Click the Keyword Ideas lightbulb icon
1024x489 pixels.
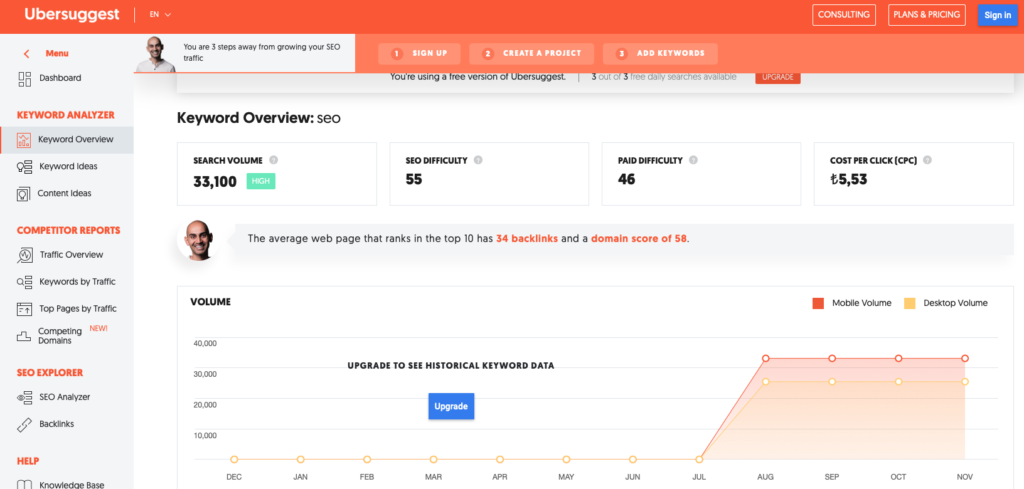point(24,167)
